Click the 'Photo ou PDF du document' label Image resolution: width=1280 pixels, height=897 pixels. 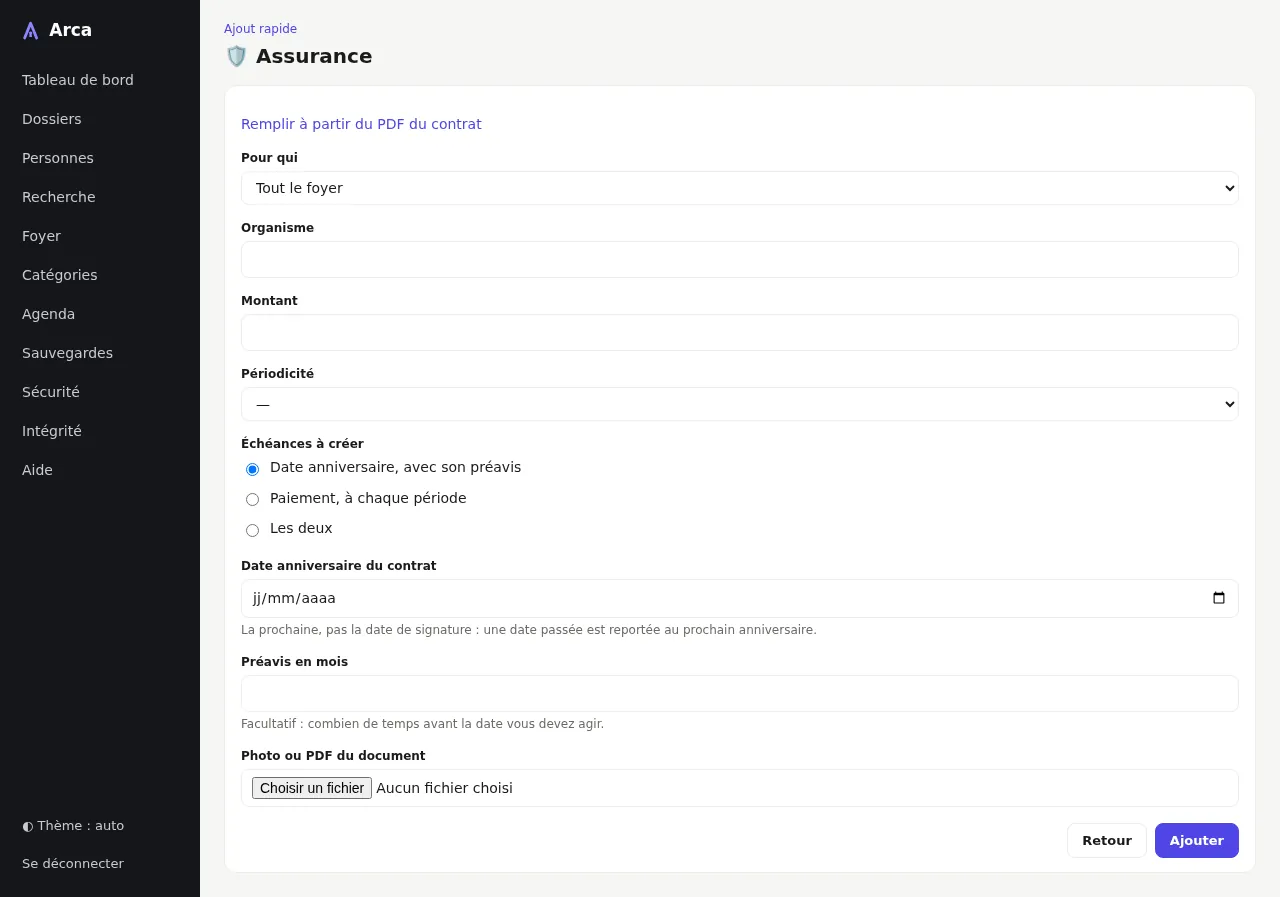(x=333, y=756)
